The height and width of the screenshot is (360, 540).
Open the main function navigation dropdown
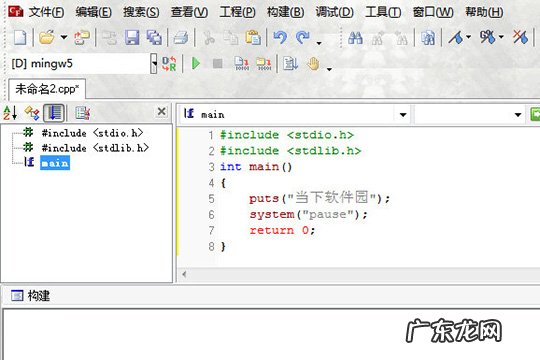(403, 114)
